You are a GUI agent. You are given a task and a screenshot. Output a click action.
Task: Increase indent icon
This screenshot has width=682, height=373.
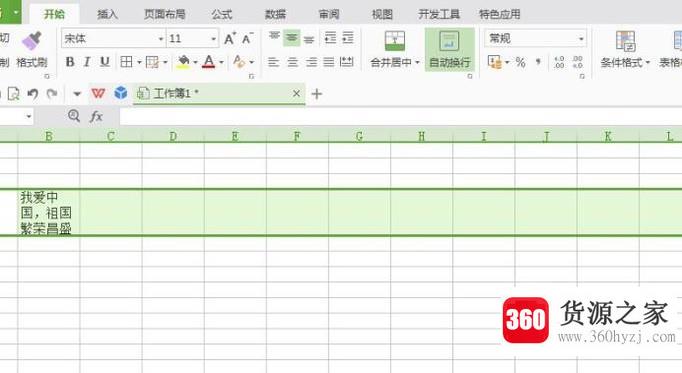[x=348, y=38]
